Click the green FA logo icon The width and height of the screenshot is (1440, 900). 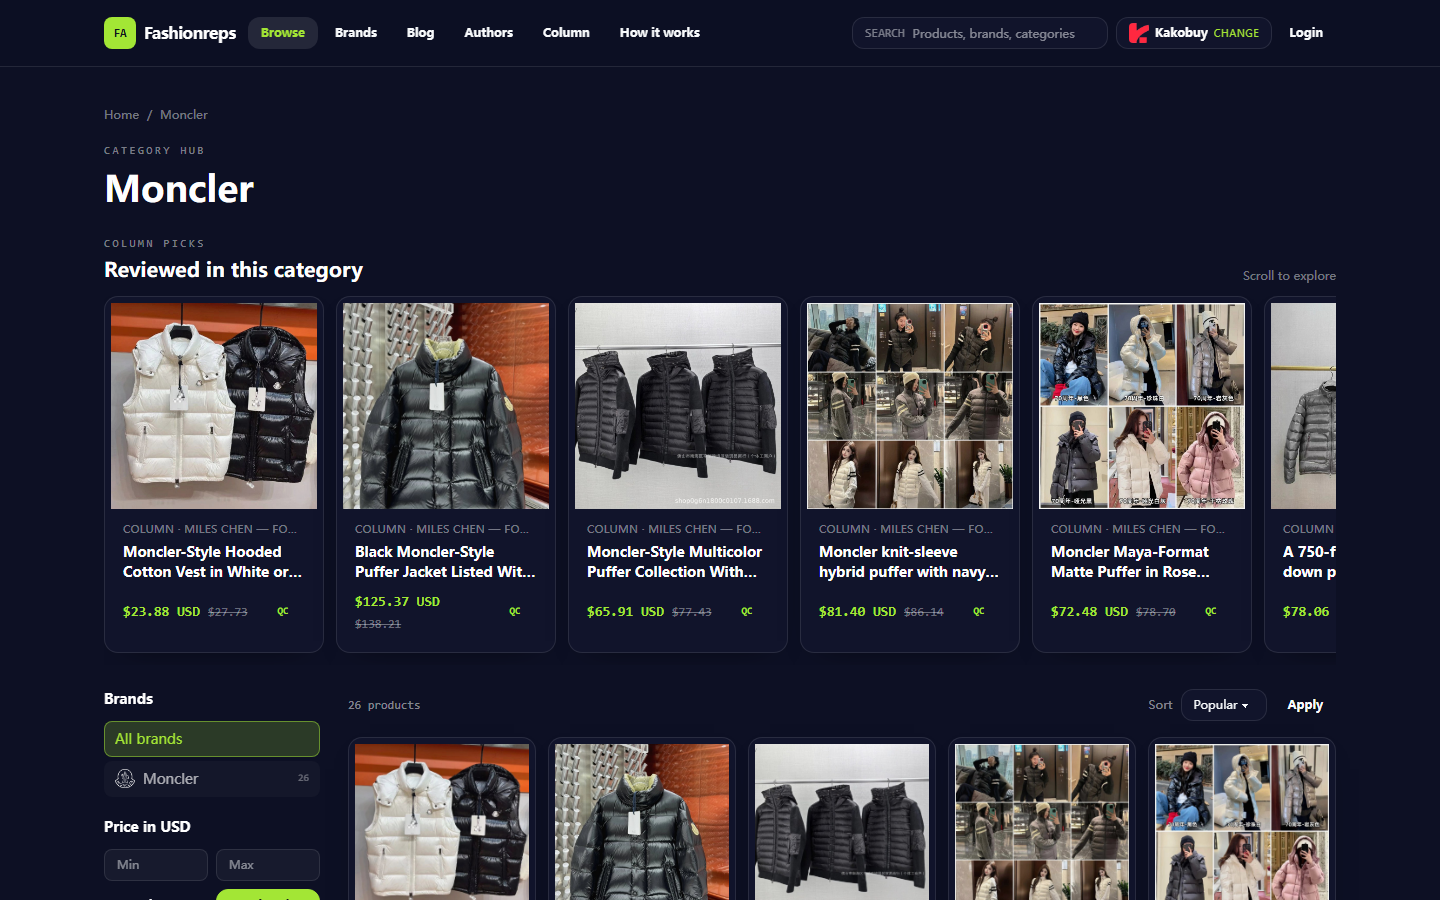click(120, 33)
